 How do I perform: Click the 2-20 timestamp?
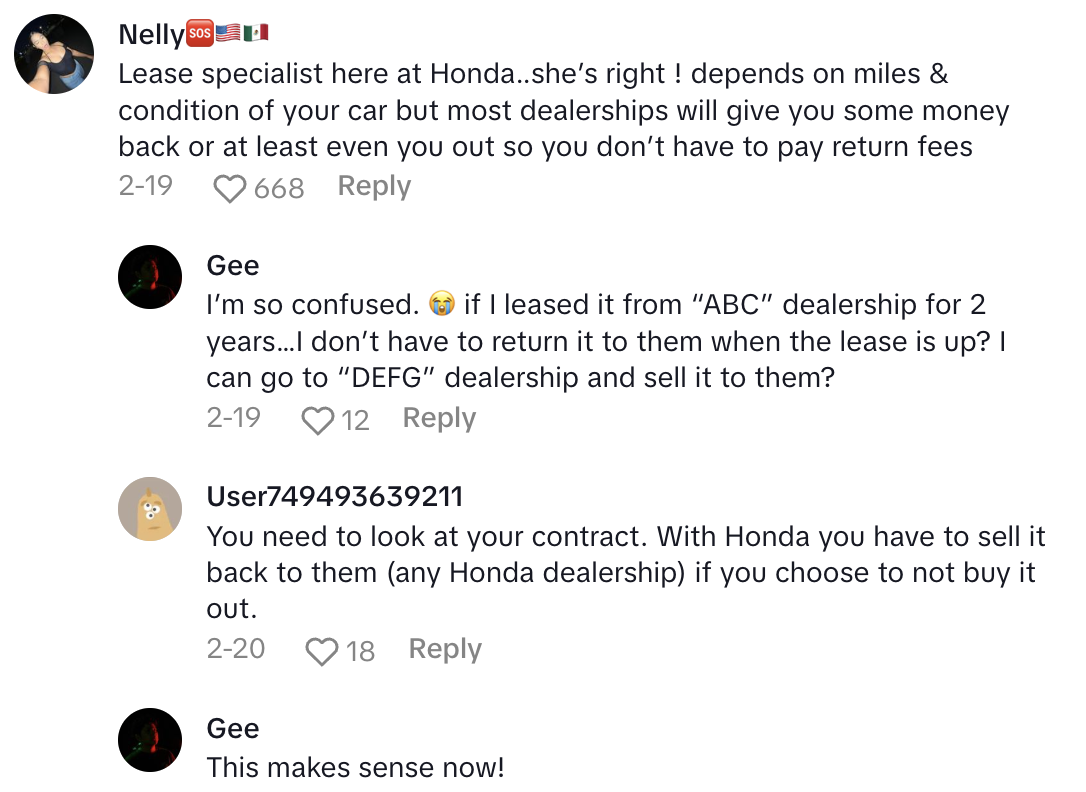(x=236, y=650)
